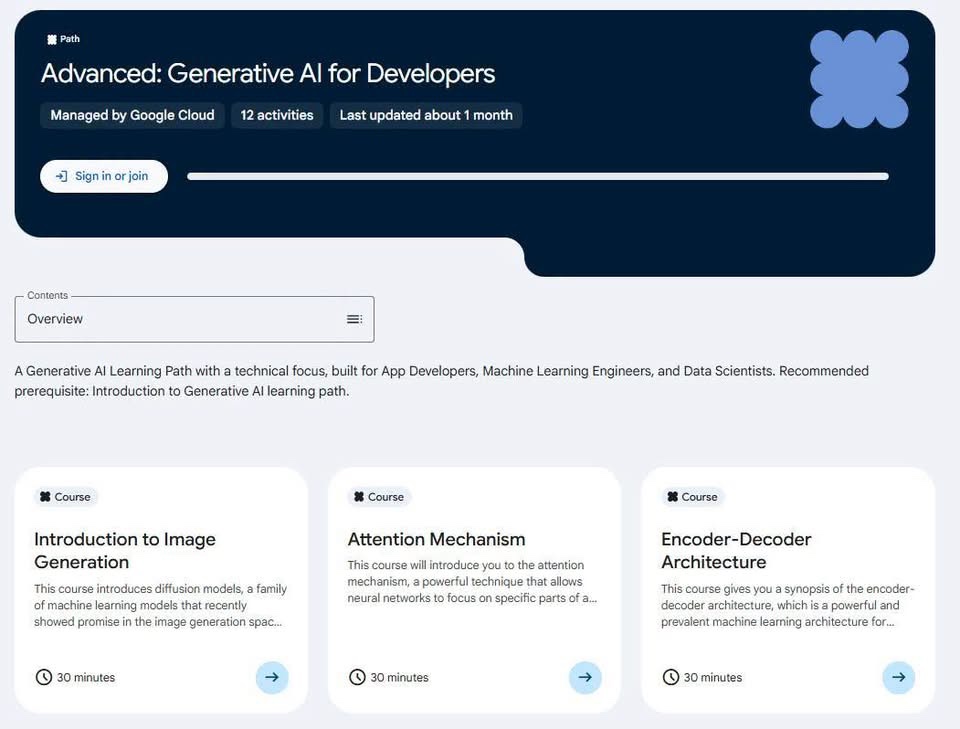Click 30 minutes on Image Generation card

click(x=86, y=678)
